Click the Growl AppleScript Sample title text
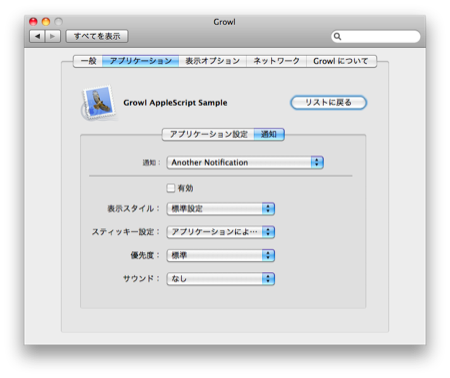This screenshot has height=378, width=450. click(x=175, y=103)
